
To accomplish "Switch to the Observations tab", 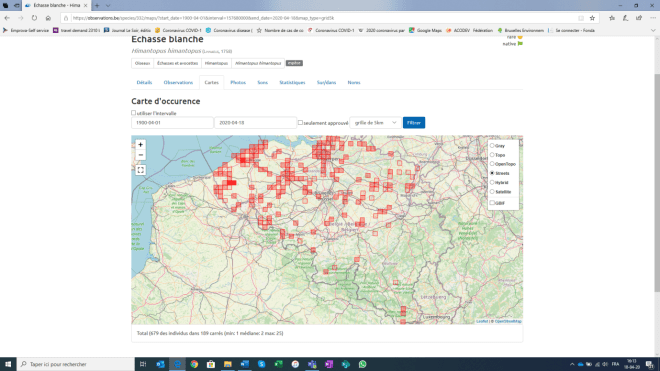I will point(178,83).
